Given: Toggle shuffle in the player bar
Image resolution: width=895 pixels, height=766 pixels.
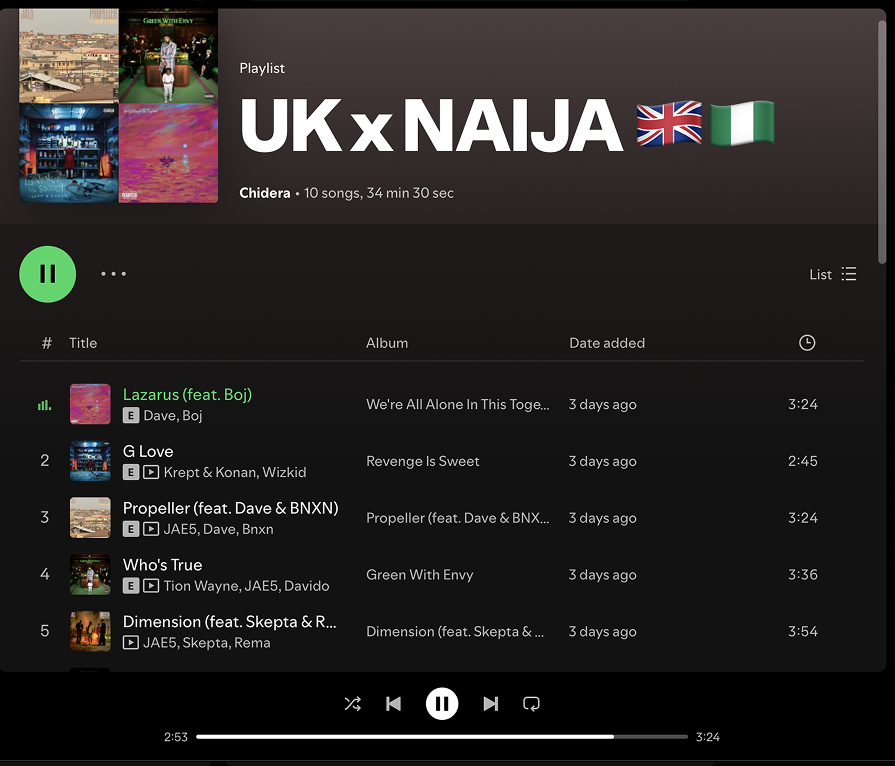Looking at the screenshot, I should coord(352,704).
